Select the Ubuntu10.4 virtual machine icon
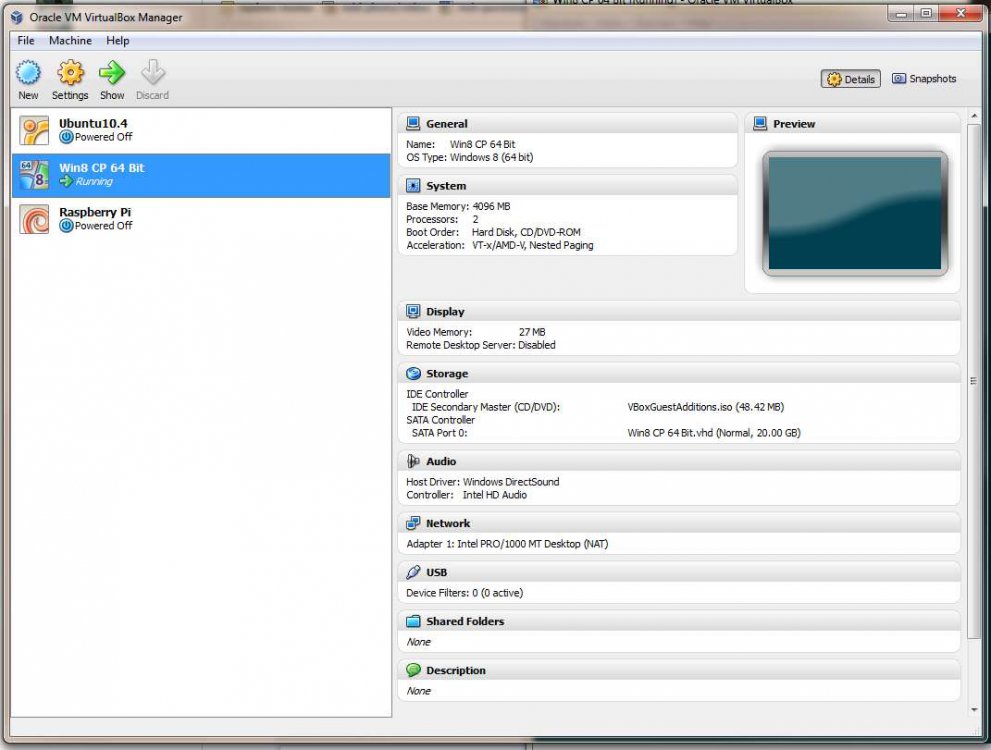Screen dimensions: 991x750 [x=34, y=131]
